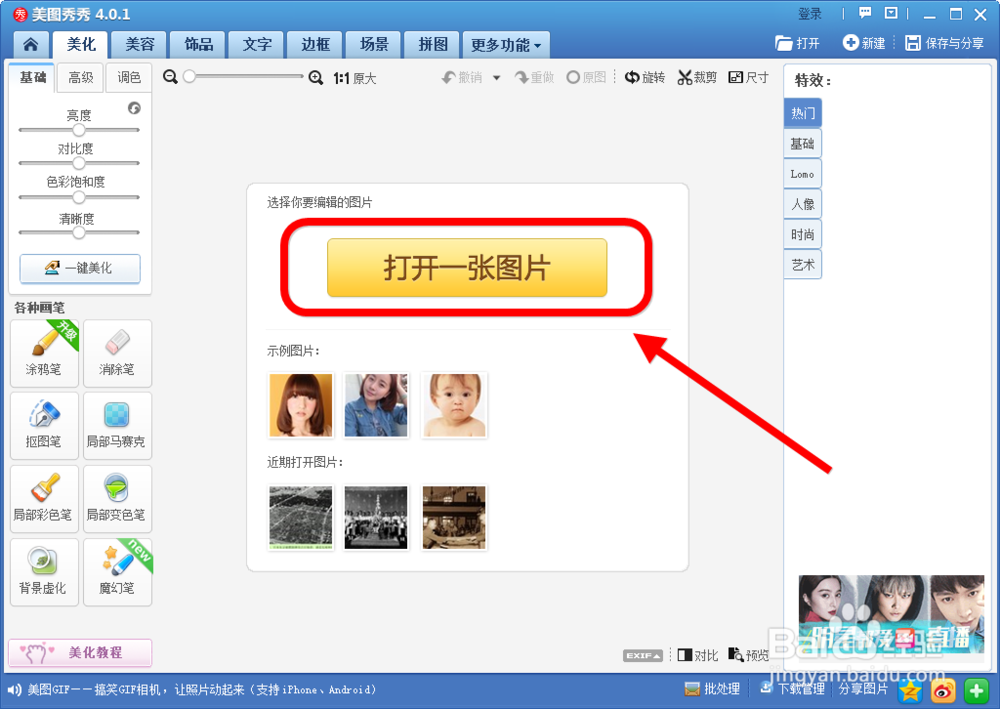Viewport: 1000px width, 709px height.
Task: Adjust the 色彩饱和度 slider handle
Action: [x=78, y=197]
